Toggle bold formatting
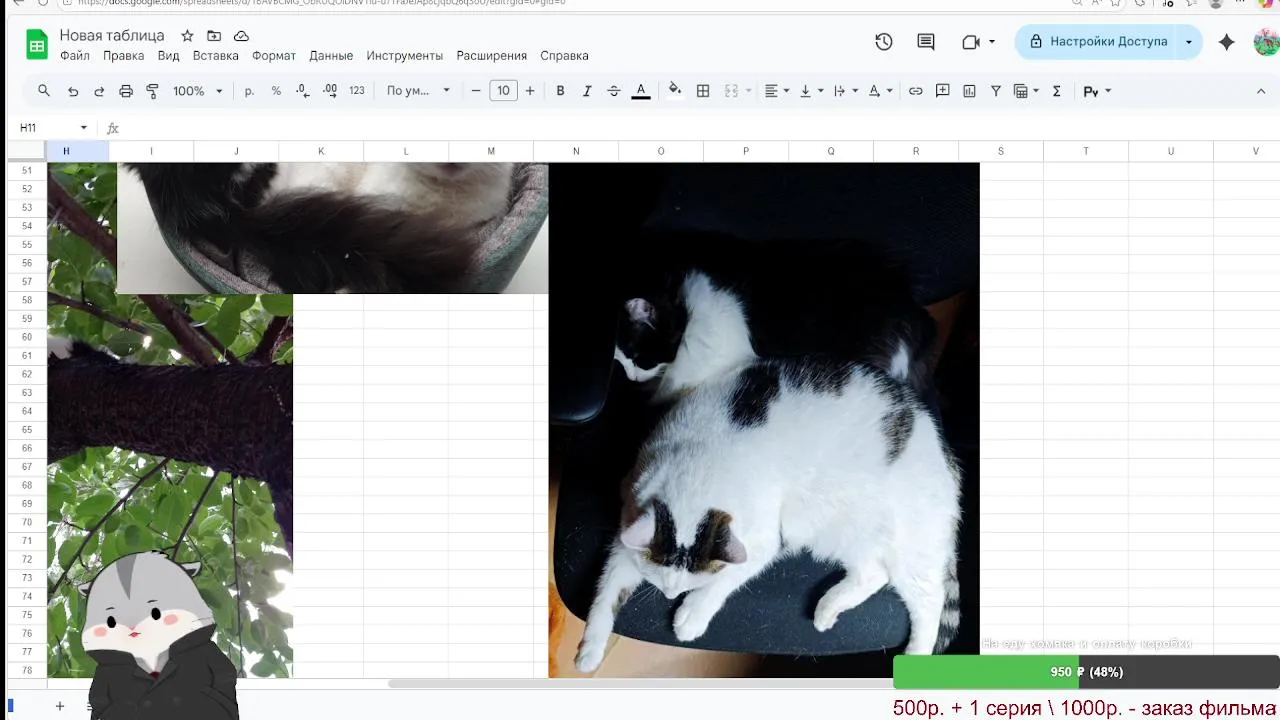The image size is (1280, 720). 560,91
